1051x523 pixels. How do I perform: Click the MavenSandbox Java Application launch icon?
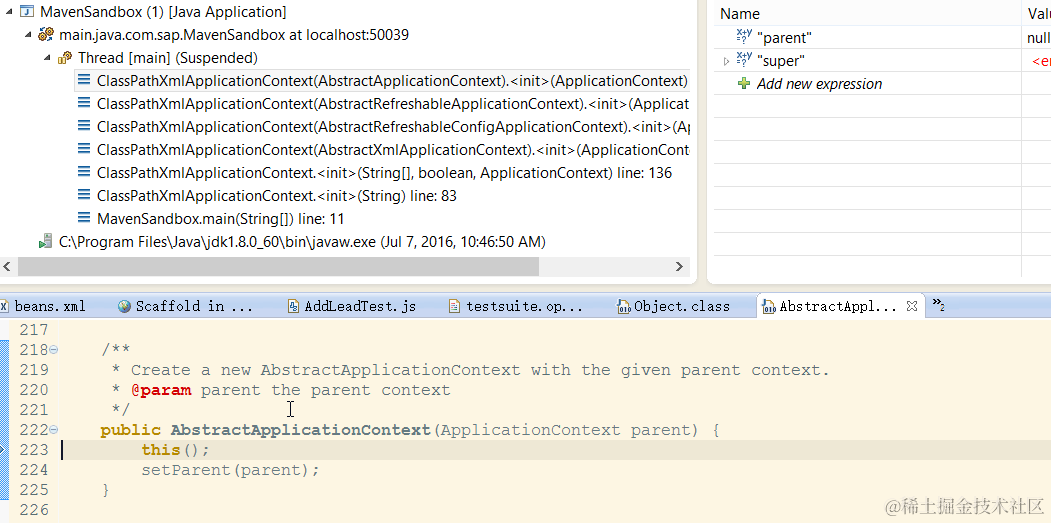click(27, 12)
